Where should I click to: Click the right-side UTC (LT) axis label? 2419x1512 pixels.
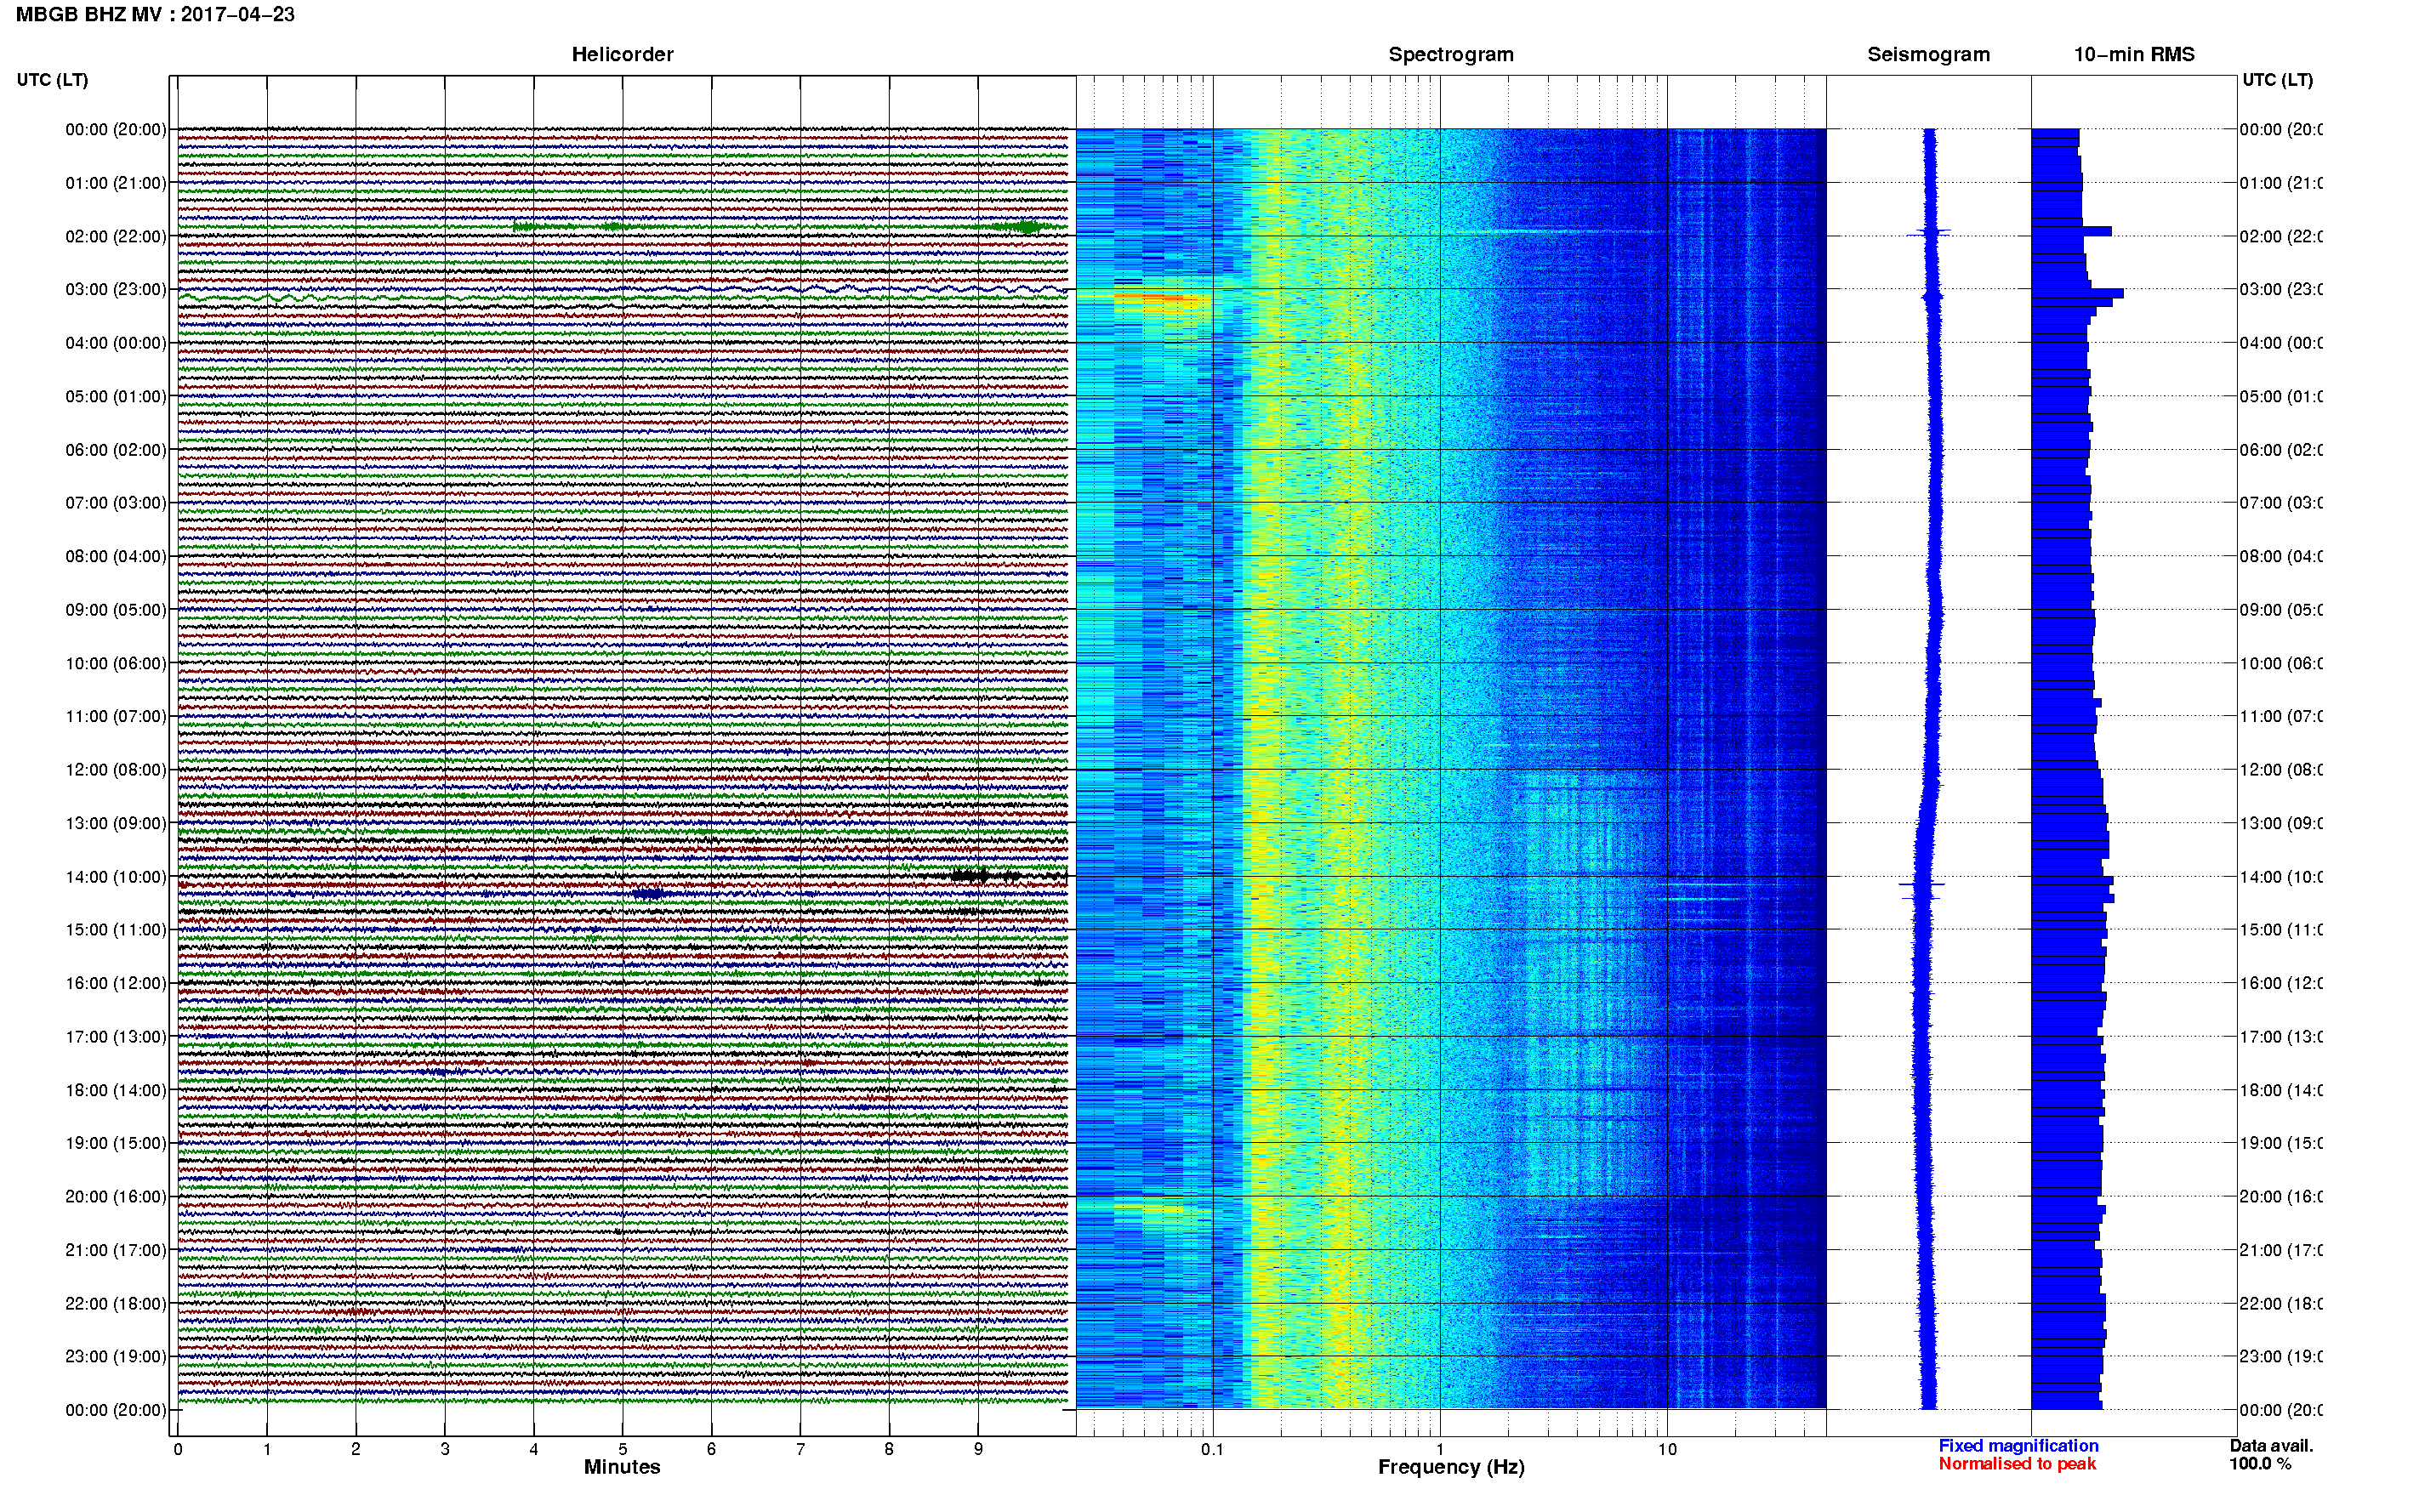pos(2277,80)
